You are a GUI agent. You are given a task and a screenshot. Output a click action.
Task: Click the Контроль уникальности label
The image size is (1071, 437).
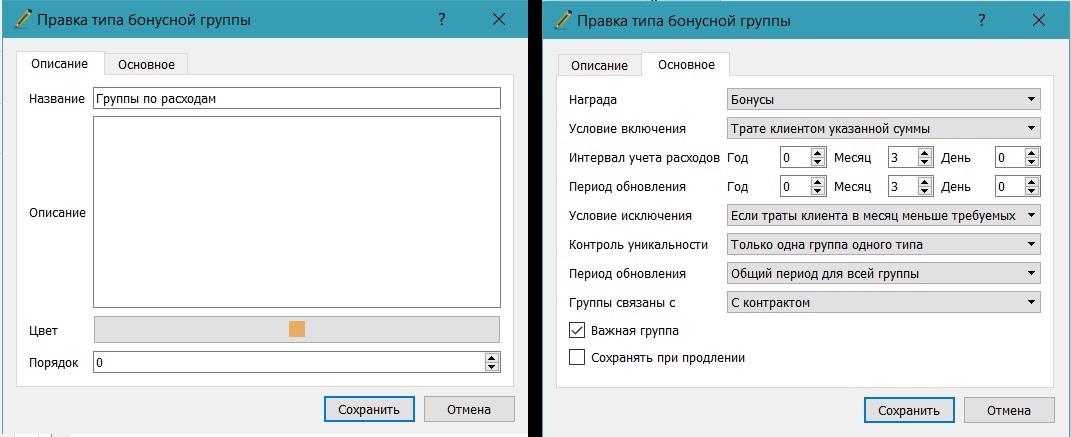coord(638,244)
